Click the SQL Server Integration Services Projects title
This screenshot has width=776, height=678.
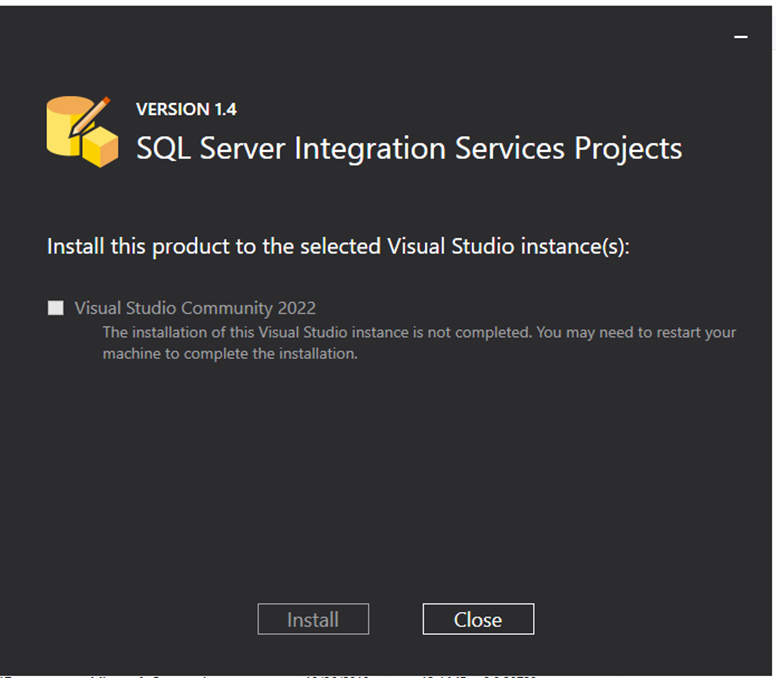pyautogui.click(x=409, y=148)
